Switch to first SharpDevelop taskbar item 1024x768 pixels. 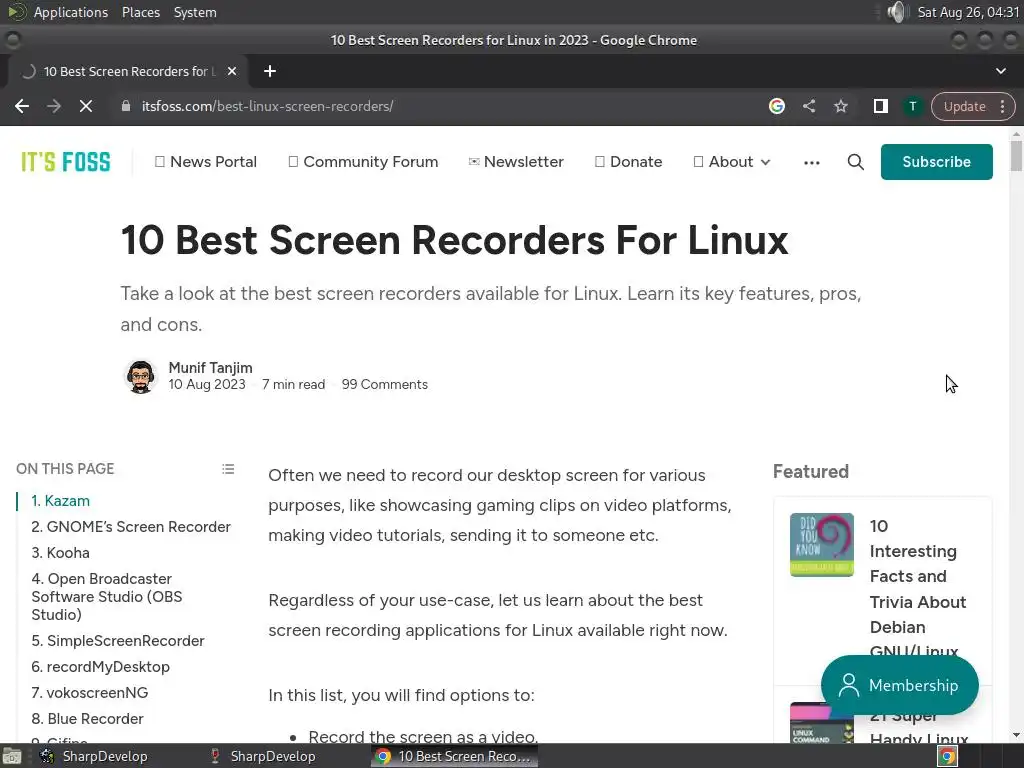point(94,756)
